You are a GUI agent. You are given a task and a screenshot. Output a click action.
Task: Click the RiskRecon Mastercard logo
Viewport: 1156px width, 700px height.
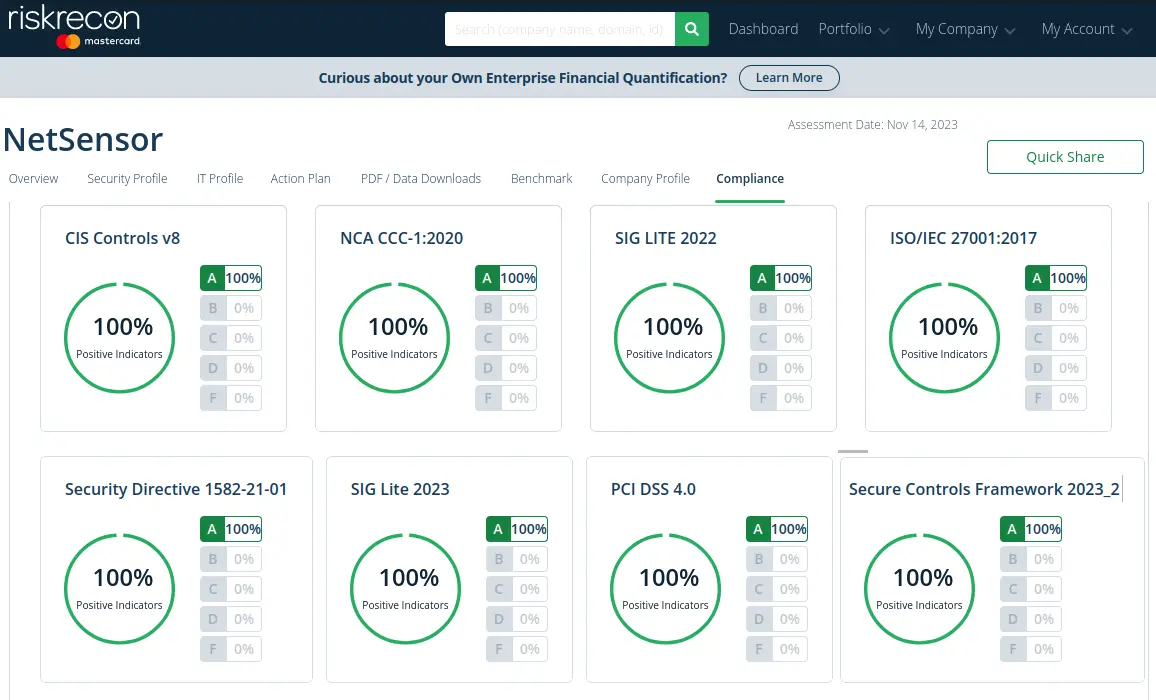[x=74, y=27]
